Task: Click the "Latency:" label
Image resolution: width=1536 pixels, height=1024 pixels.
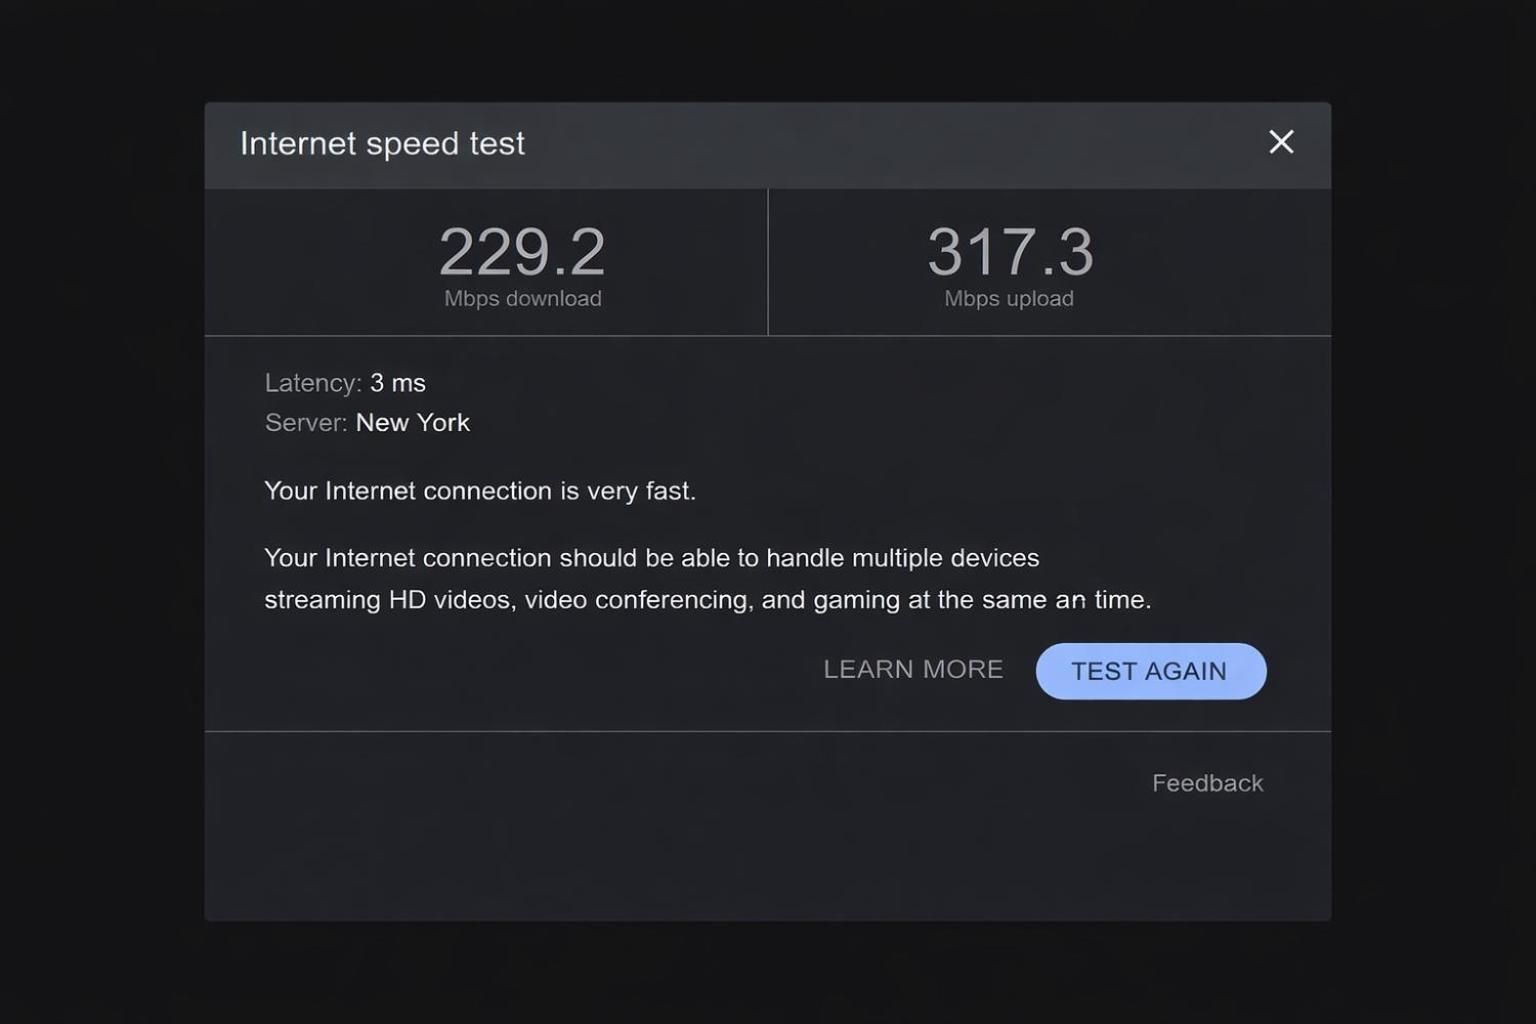Action: coord(312,383)
